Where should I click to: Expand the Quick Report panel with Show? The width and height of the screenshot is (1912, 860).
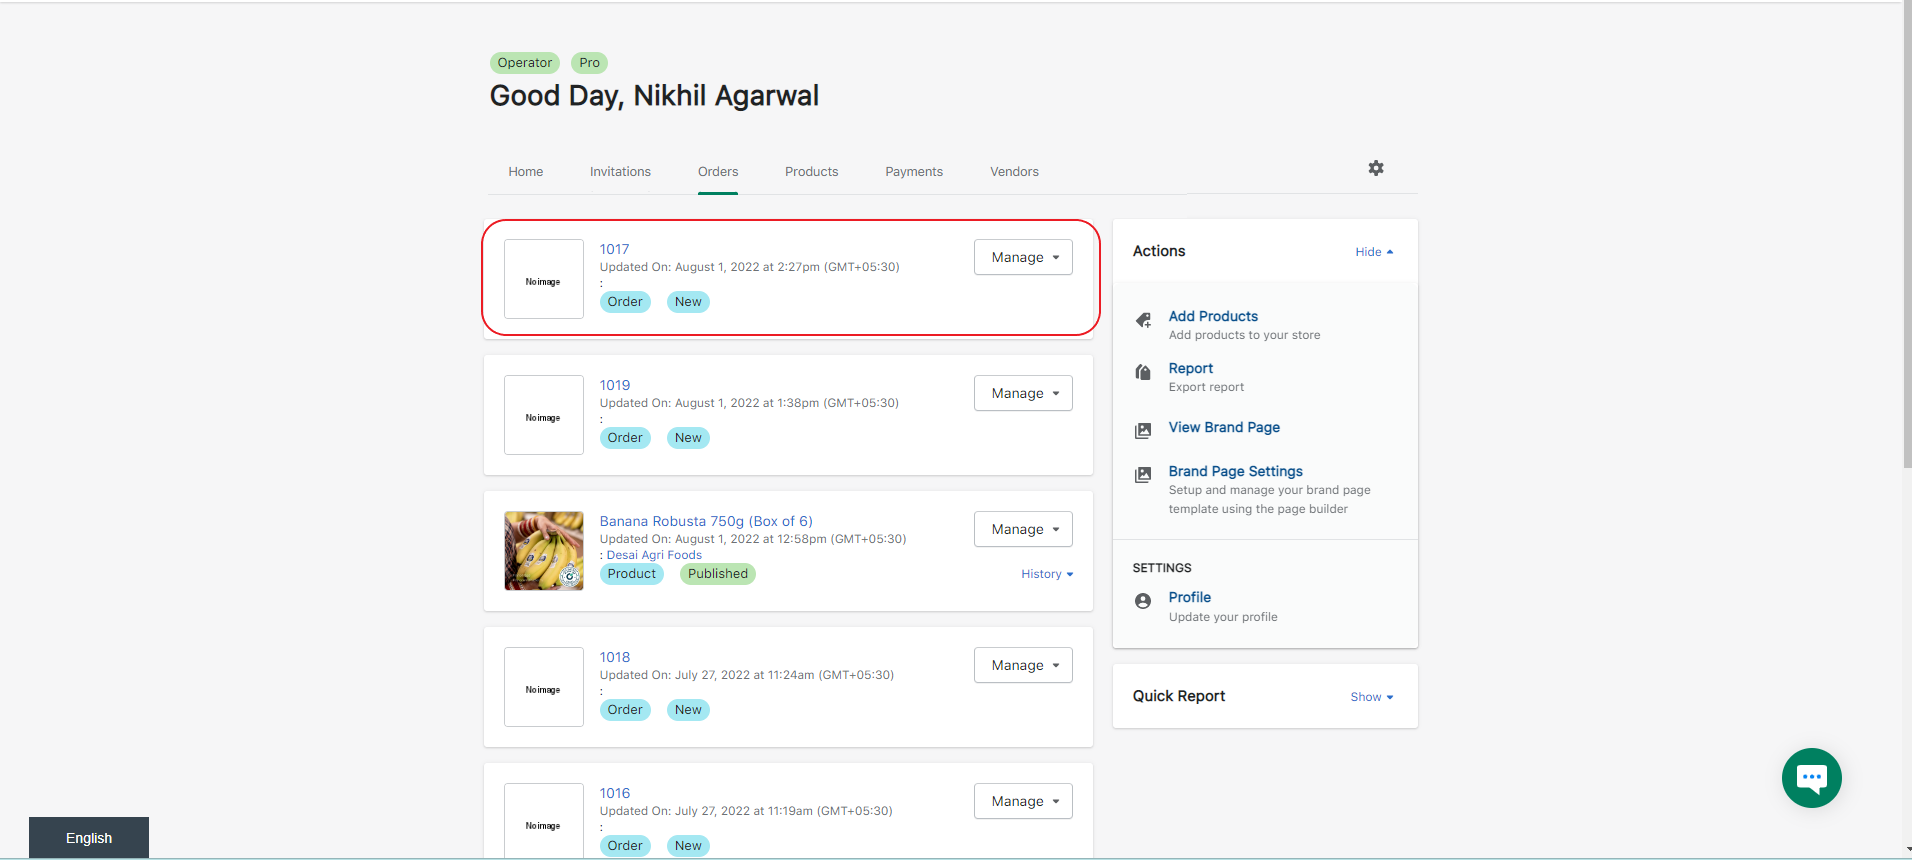click(1371, 697)
